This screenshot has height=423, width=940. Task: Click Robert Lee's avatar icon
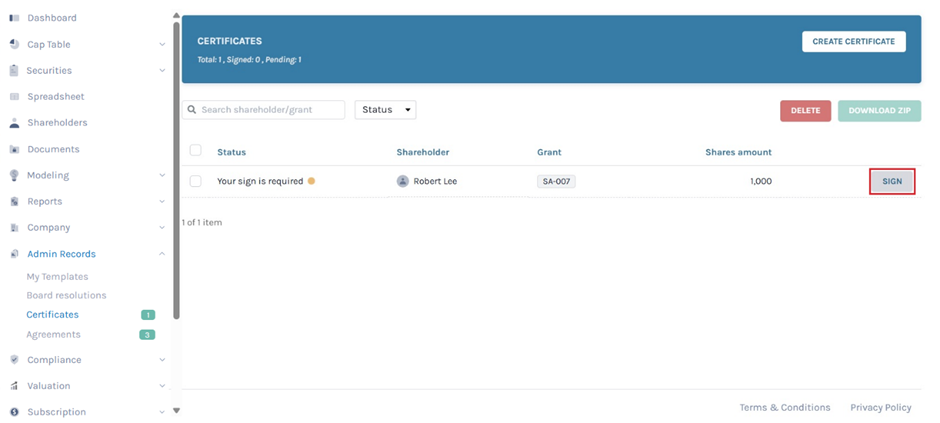point(403,182)
